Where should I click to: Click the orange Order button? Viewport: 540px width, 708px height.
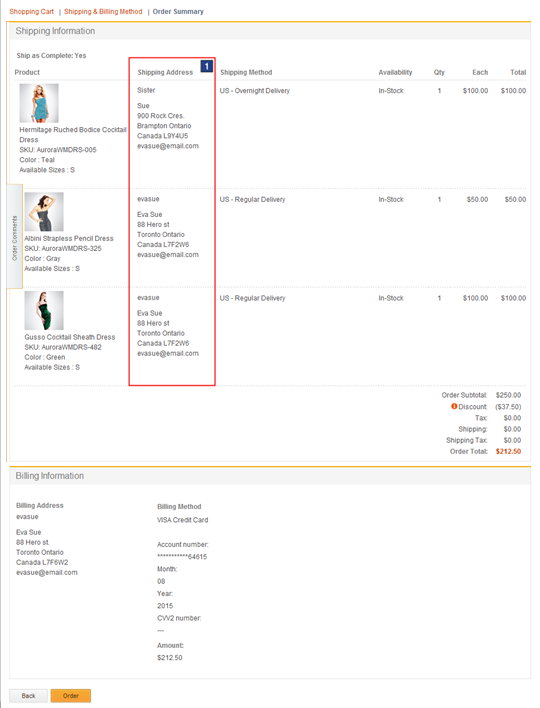(x=71, y=696)
